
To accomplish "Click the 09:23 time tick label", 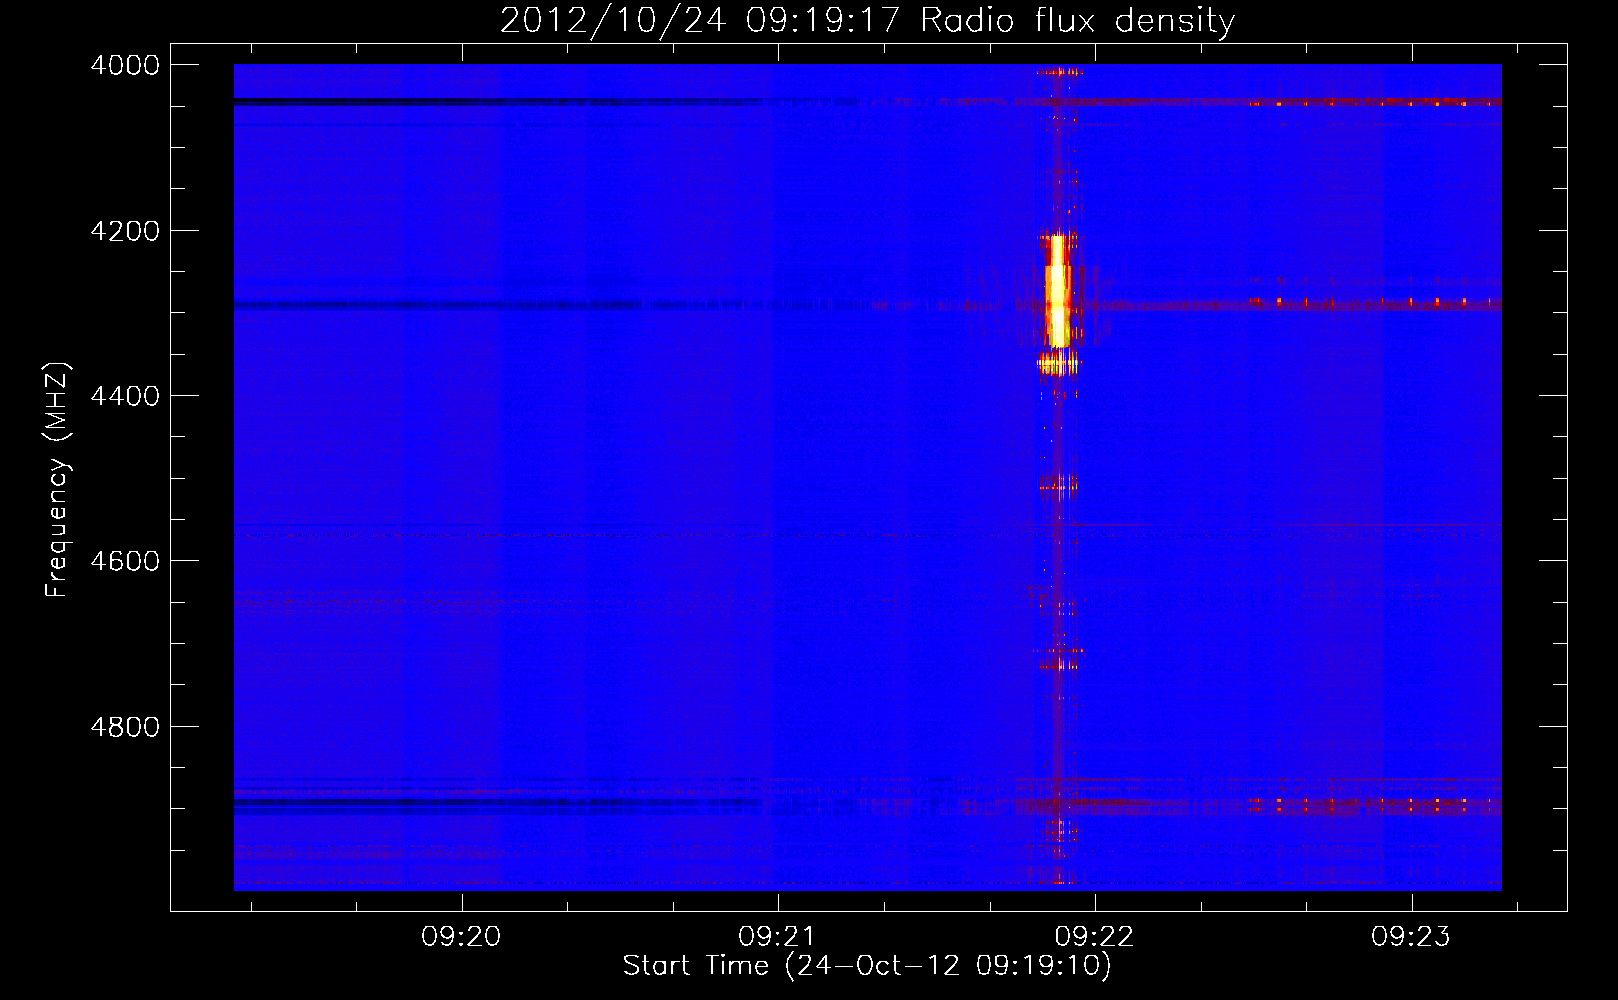I will tap(1411, 937).
